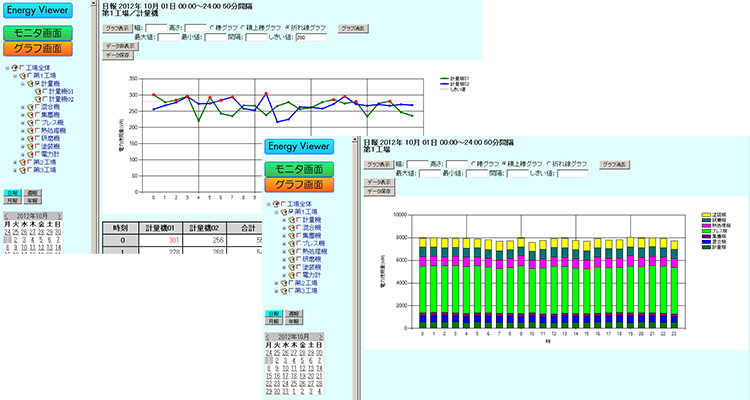
Task: Expand the 第3工場 node in the top-left tree
Action: (x=14, y=171)
